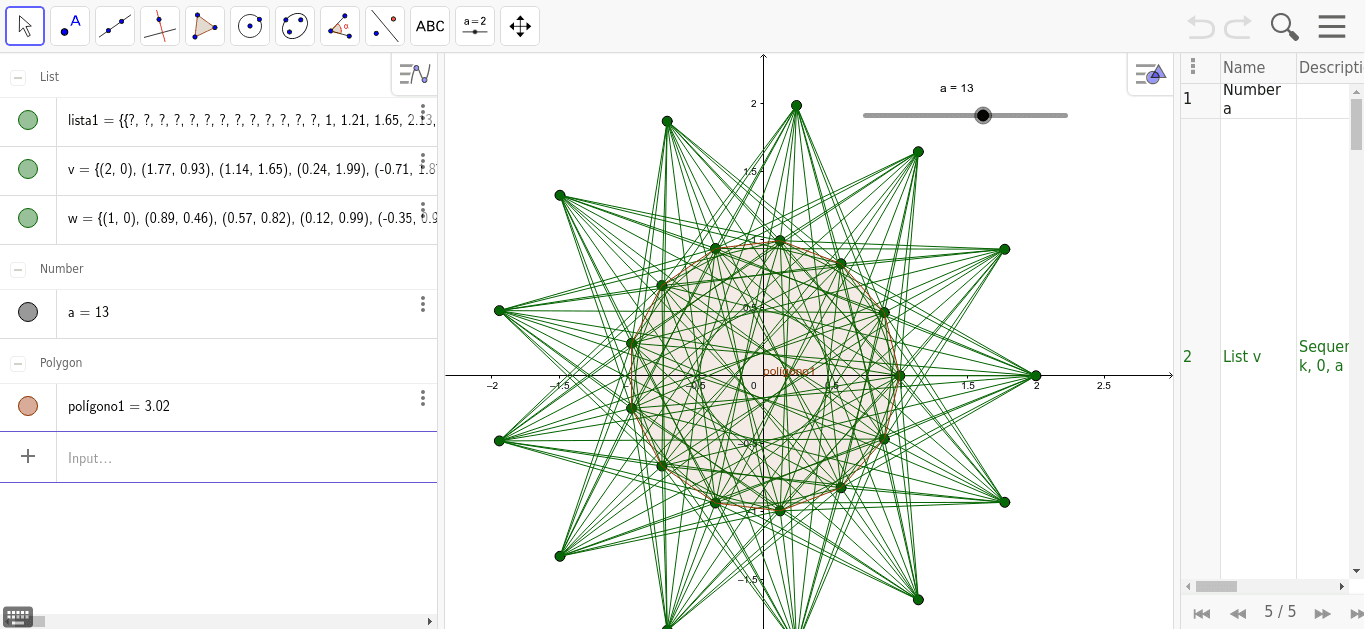Open more options for polígono1
The width and height of the screenshot is (1366, 631).
[423, 398]
